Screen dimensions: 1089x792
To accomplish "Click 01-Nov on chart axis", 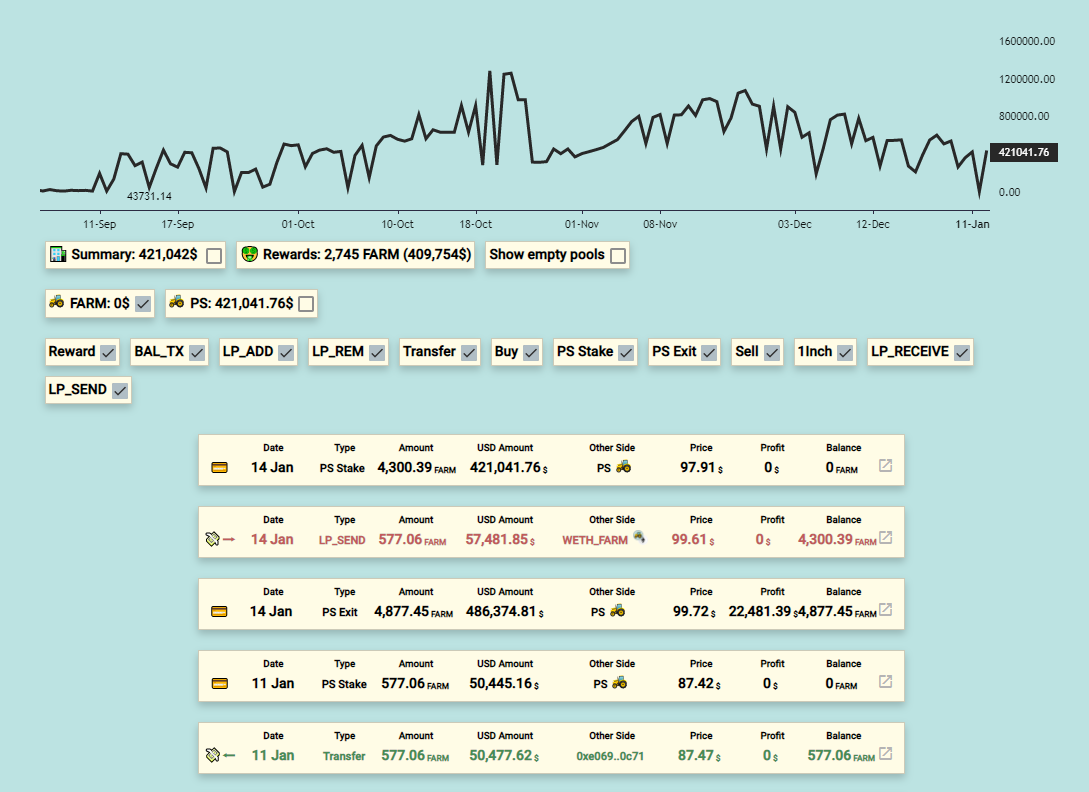I will click(581, 224).
